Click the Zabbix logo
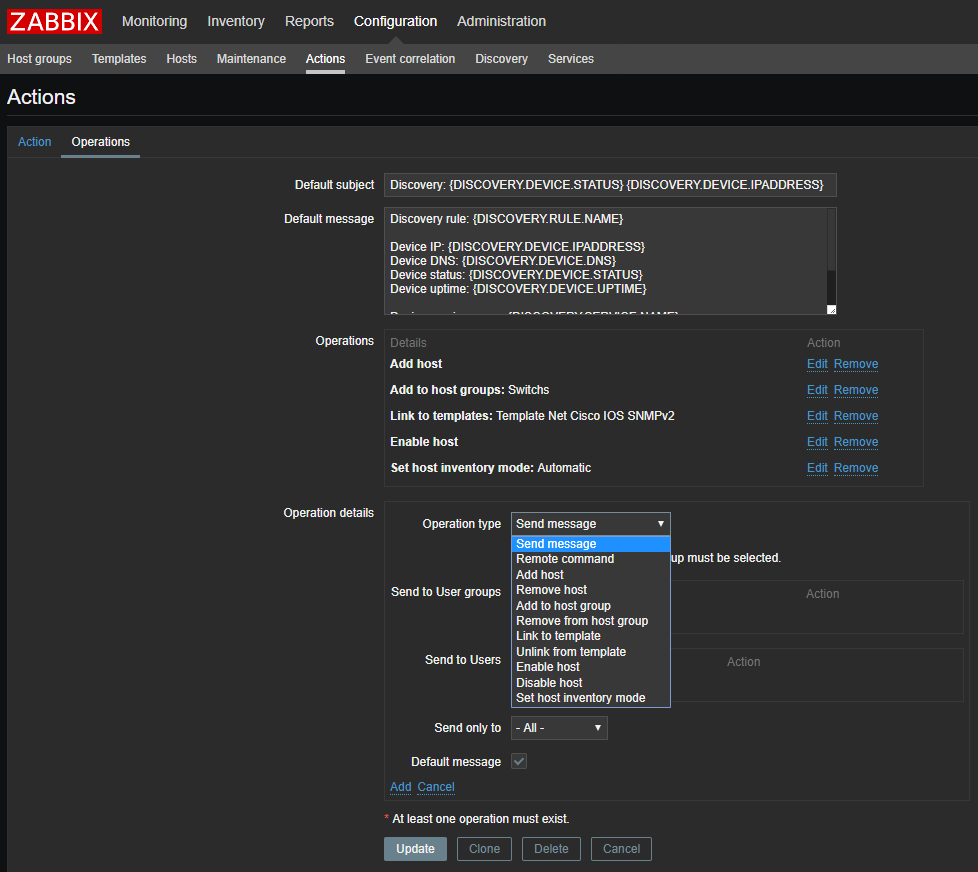Screen dimensions: 978x872 pos(54,21)
